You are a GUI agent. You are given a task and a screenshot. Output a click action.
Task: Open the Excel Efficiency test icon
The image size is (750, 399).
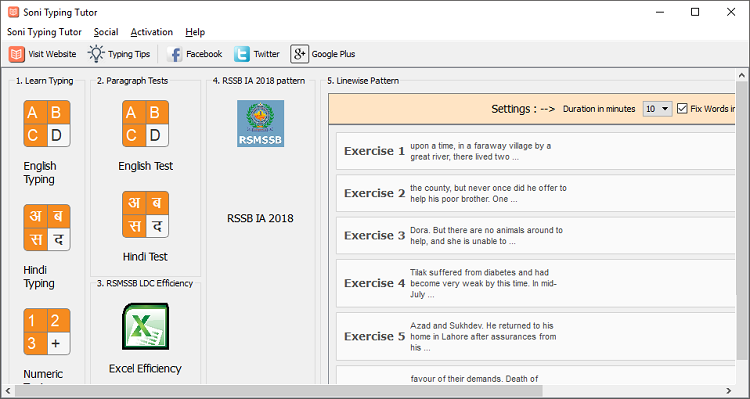point(145,326)
